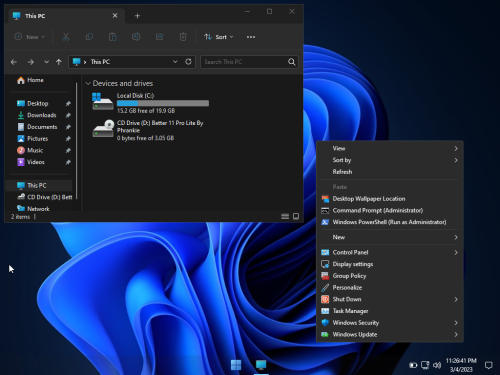Expand the New submenu in context menu
The height and width of the screenshot is (375, 500).
tap(390, 237)
